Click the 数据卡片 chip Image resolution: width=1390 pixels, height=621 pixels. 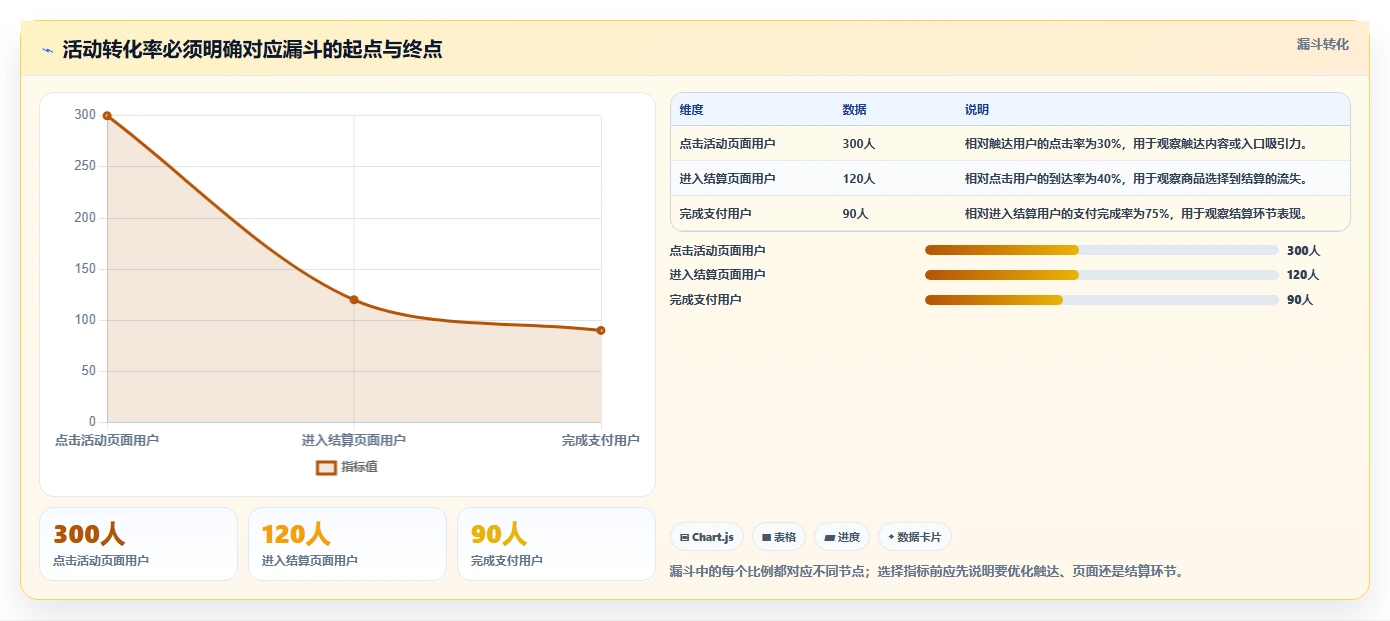coord(915,537)
